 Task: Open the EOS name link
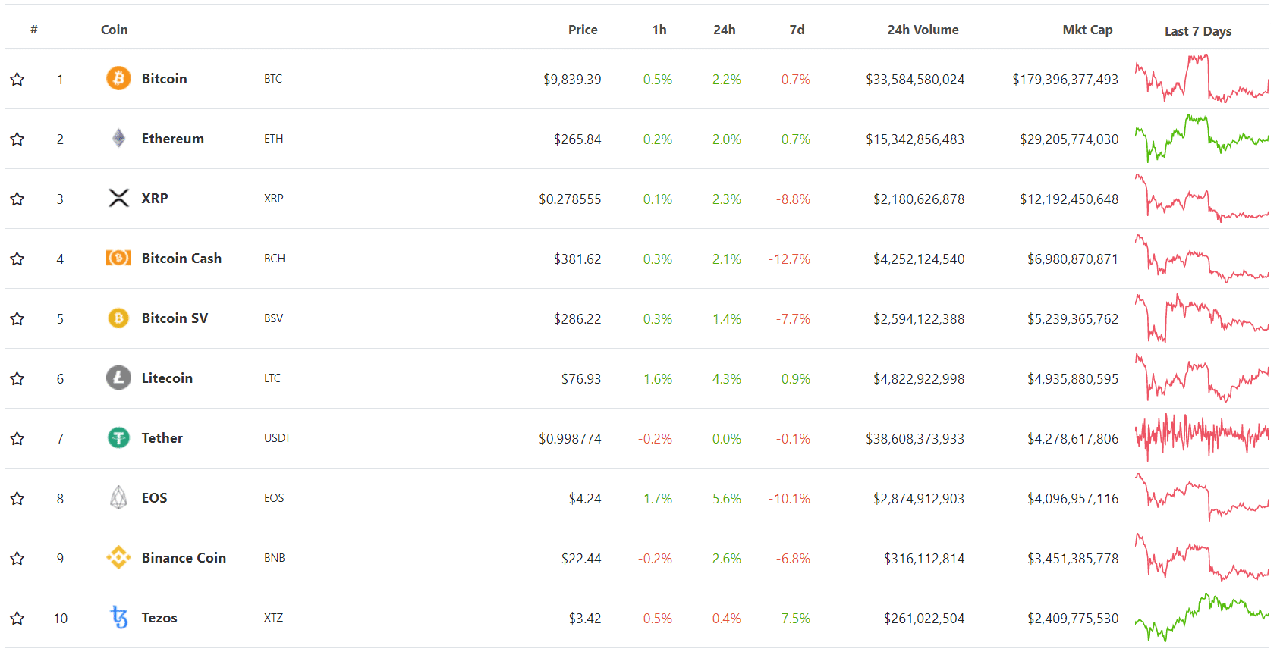click(x=154, y=498)
